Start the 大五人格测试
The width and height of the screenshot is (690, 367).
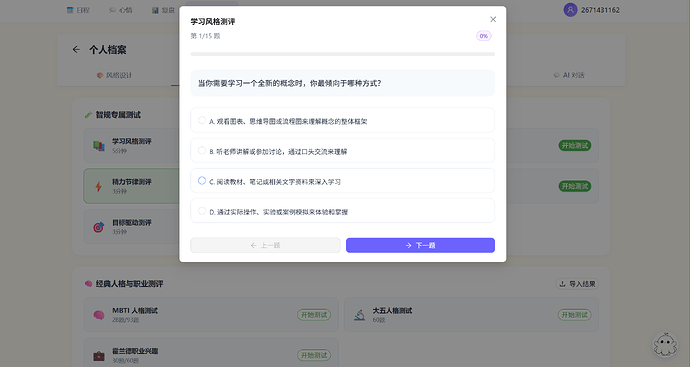[x=575, y=315]
